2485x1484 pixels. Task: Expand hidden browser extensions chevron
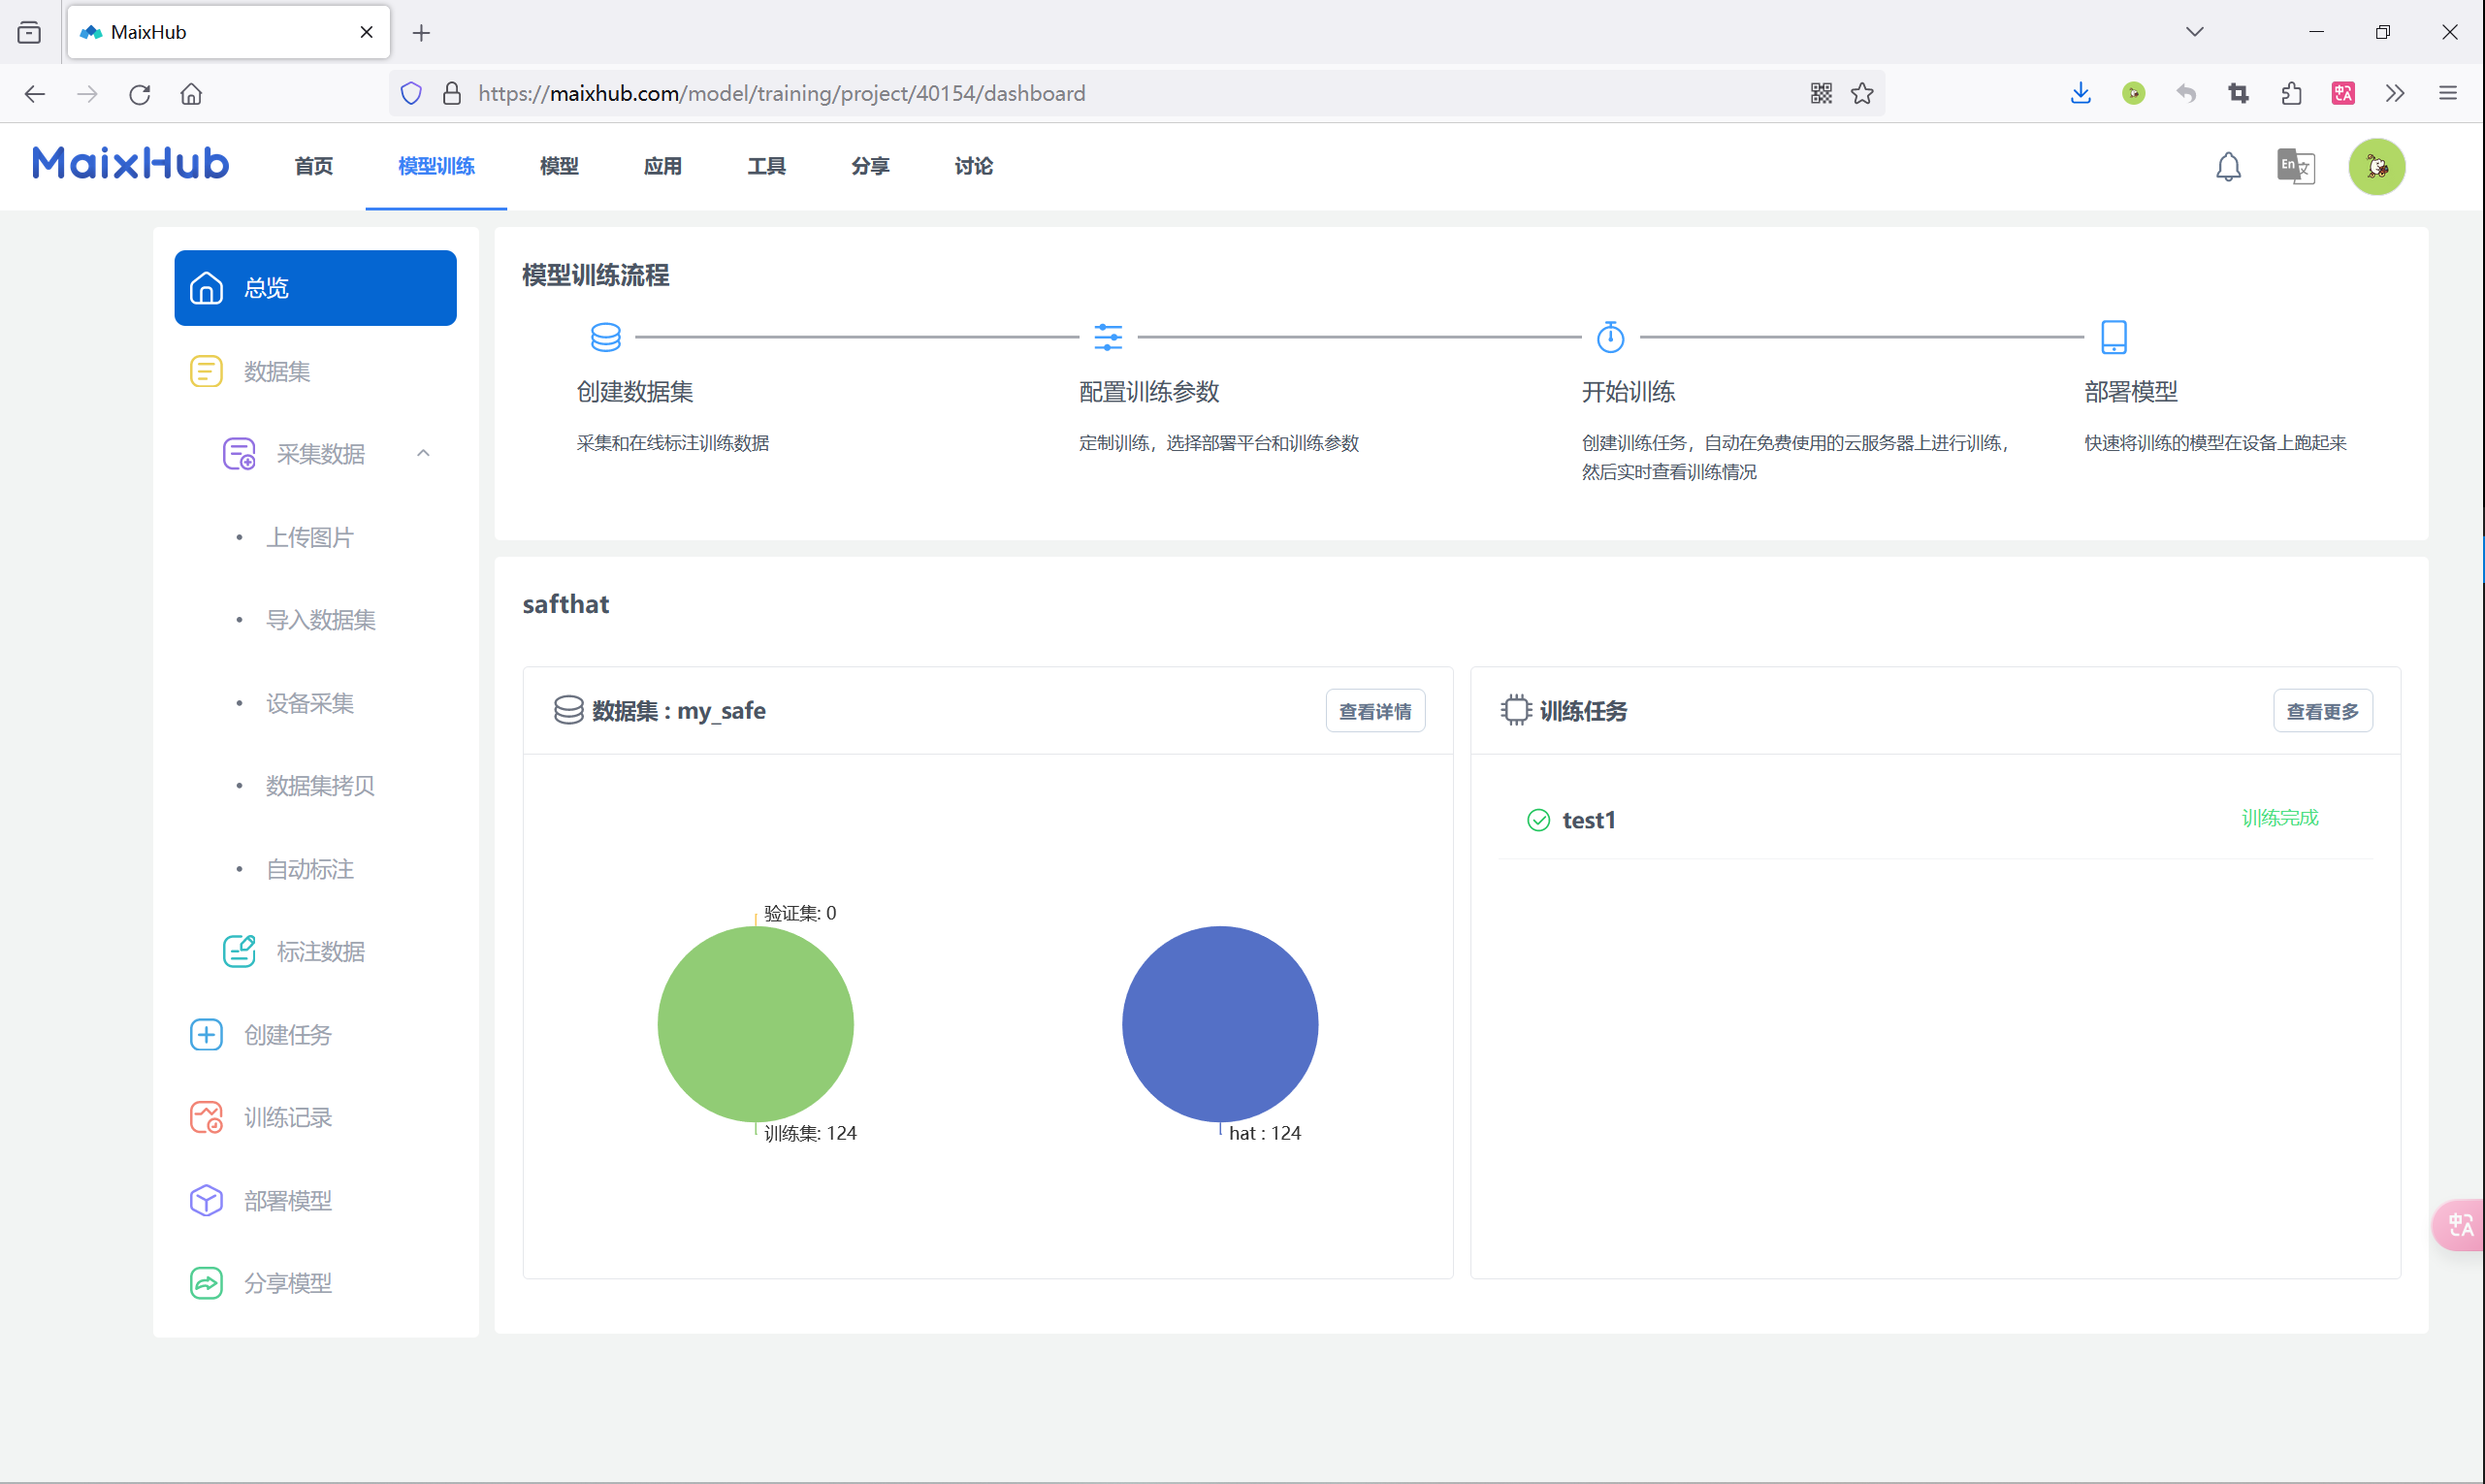click(2394, 93)
